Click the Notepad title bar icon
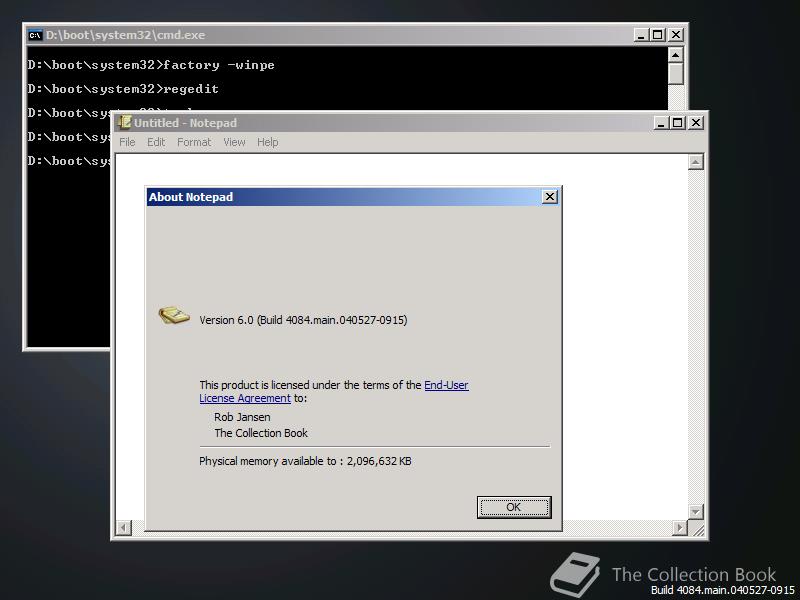 point(124,122)
